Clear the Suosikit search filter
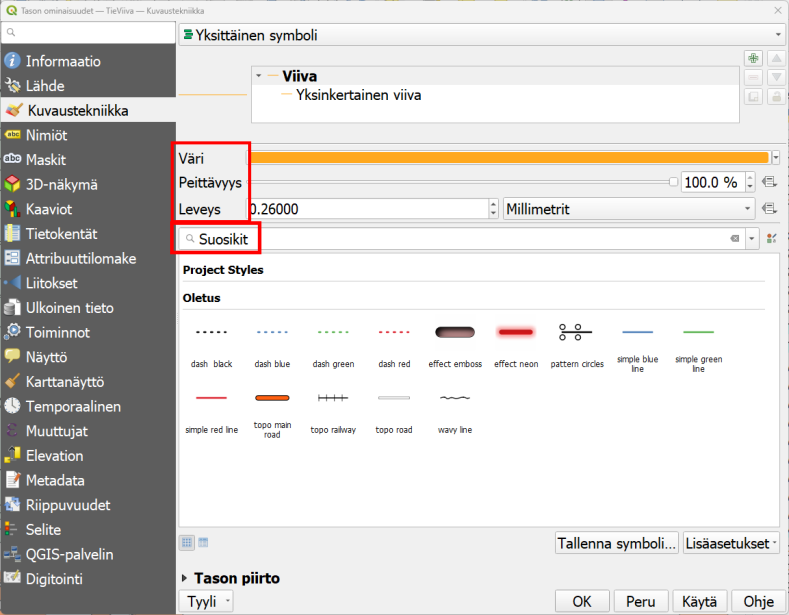The height and width of the screenshot is (615, 789). (734, 239)
